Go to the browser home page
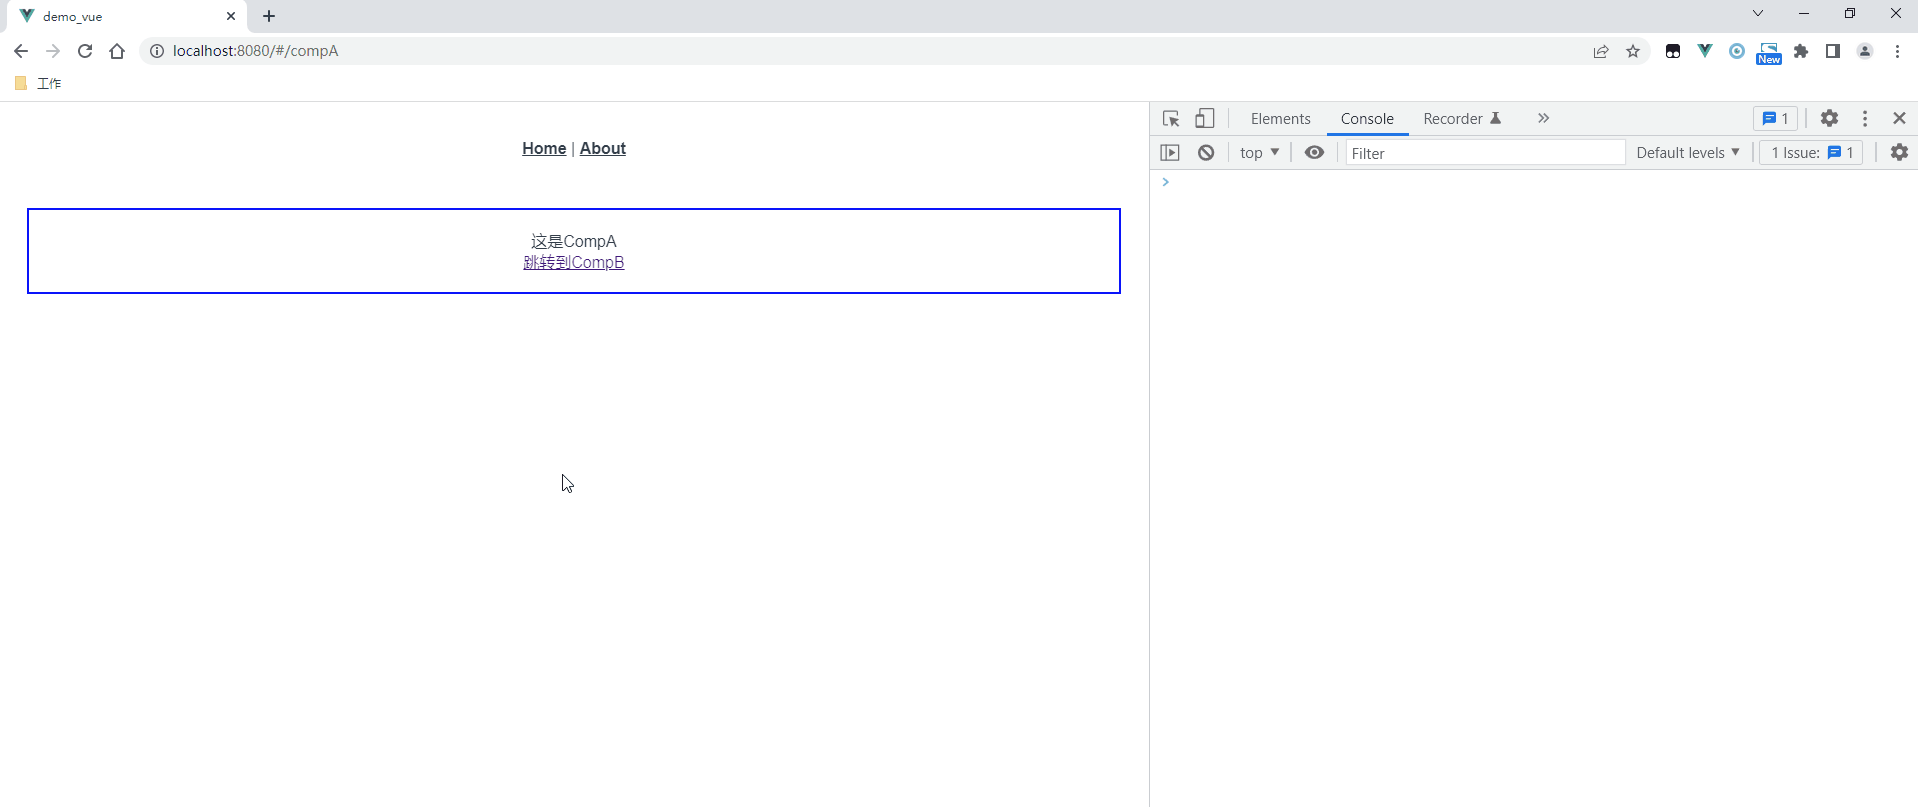1918x807 pixels. tap(117, 51)
